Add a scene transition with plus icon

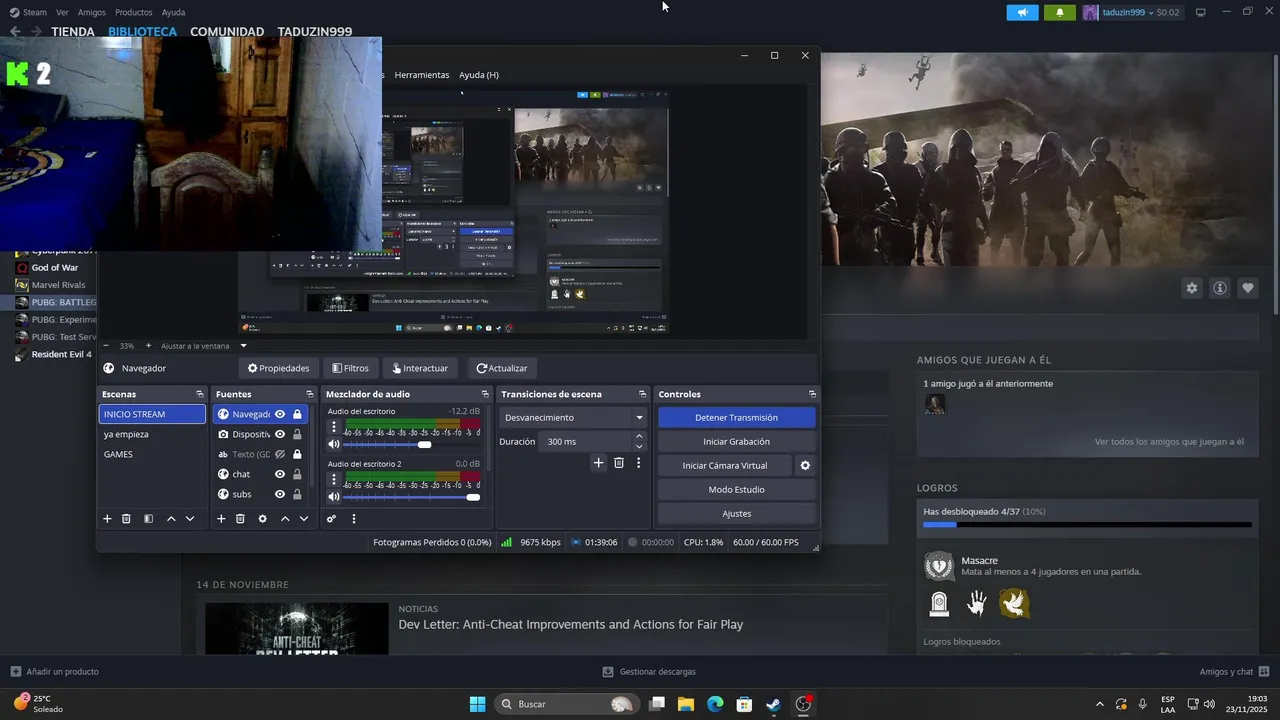[x=598, y=463]
